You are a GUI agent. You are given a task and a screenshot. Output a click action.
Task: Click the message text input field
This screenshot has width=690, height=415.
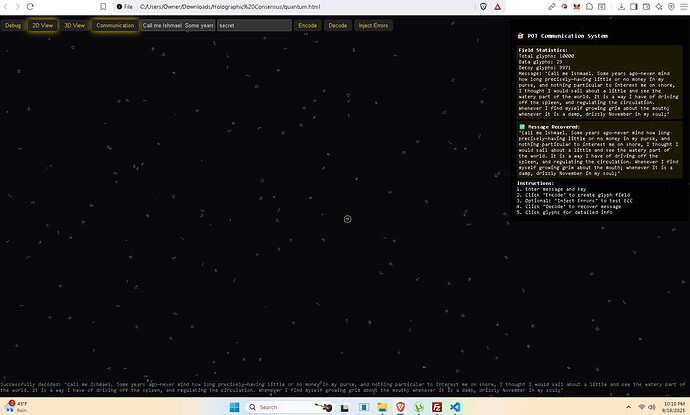(177, 25)
